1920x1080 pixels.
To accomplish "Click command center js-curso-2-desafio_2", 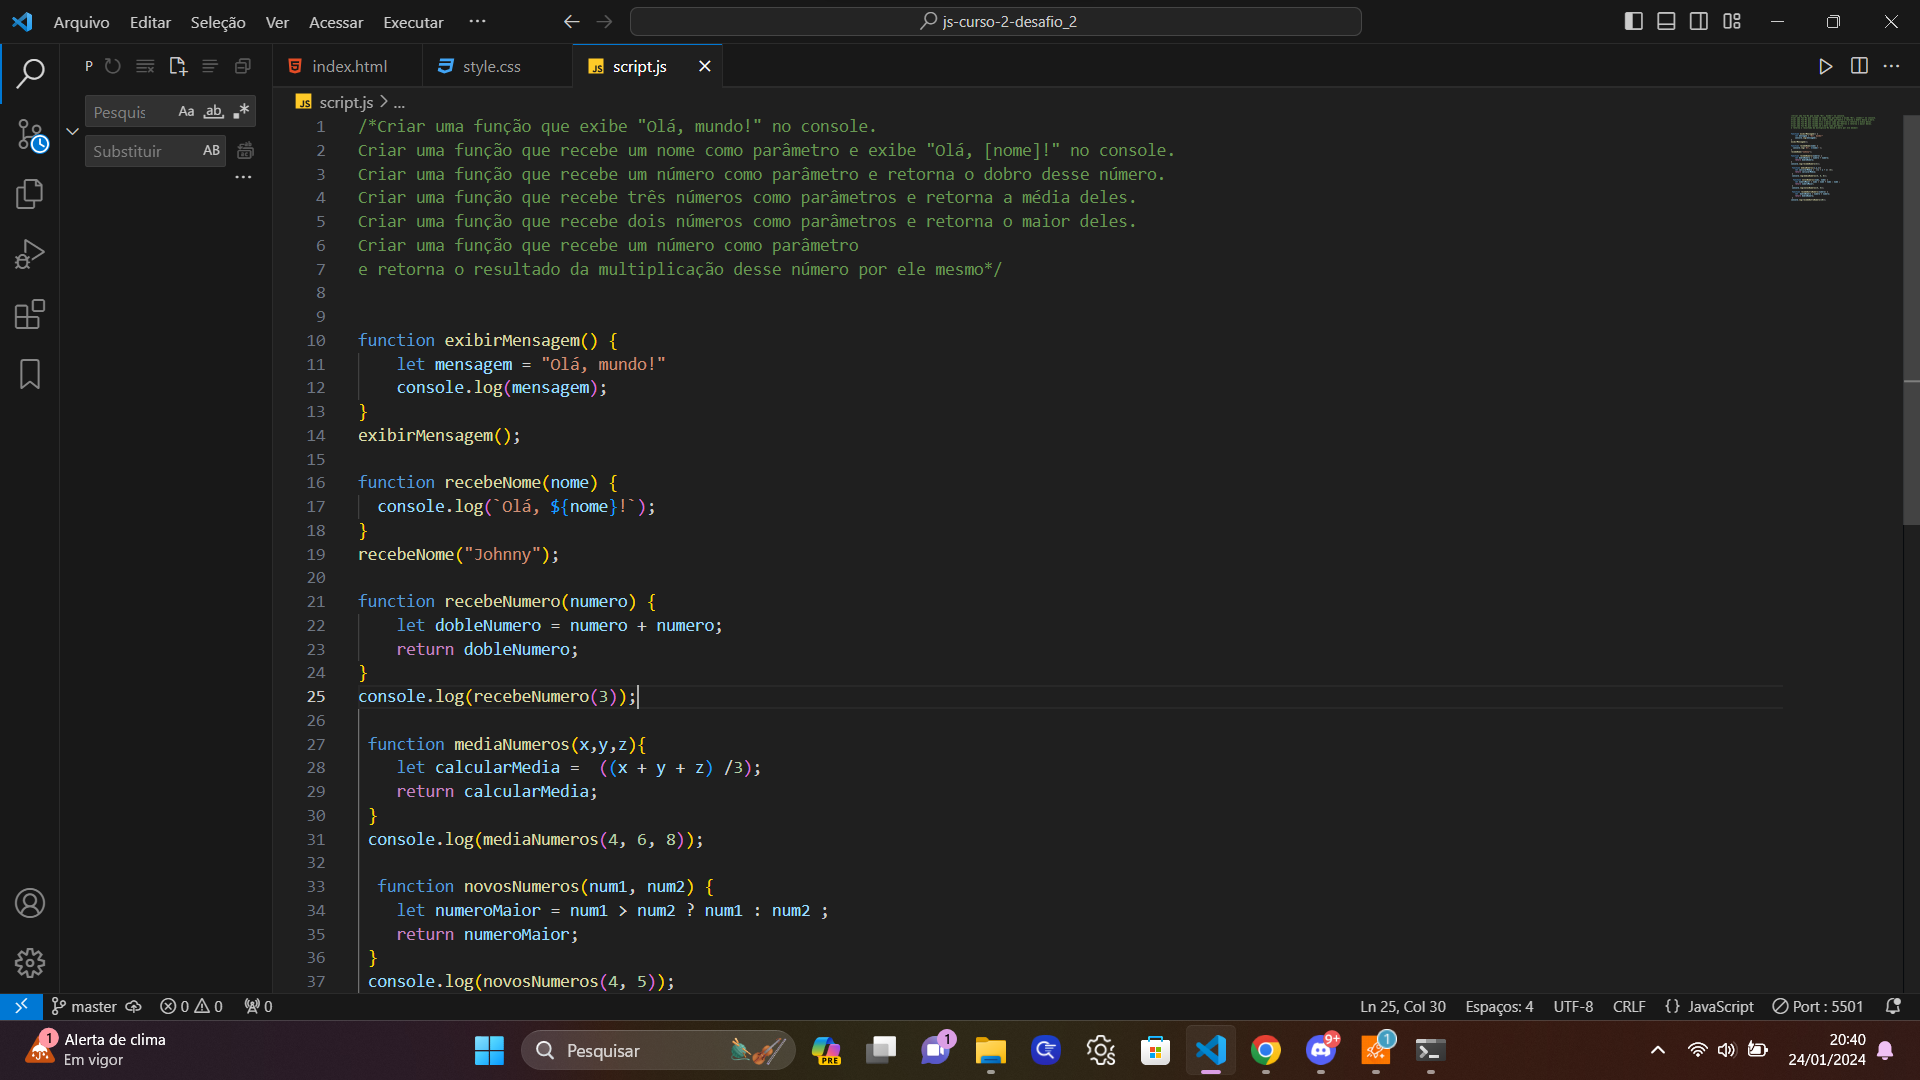I will point(996,21).
